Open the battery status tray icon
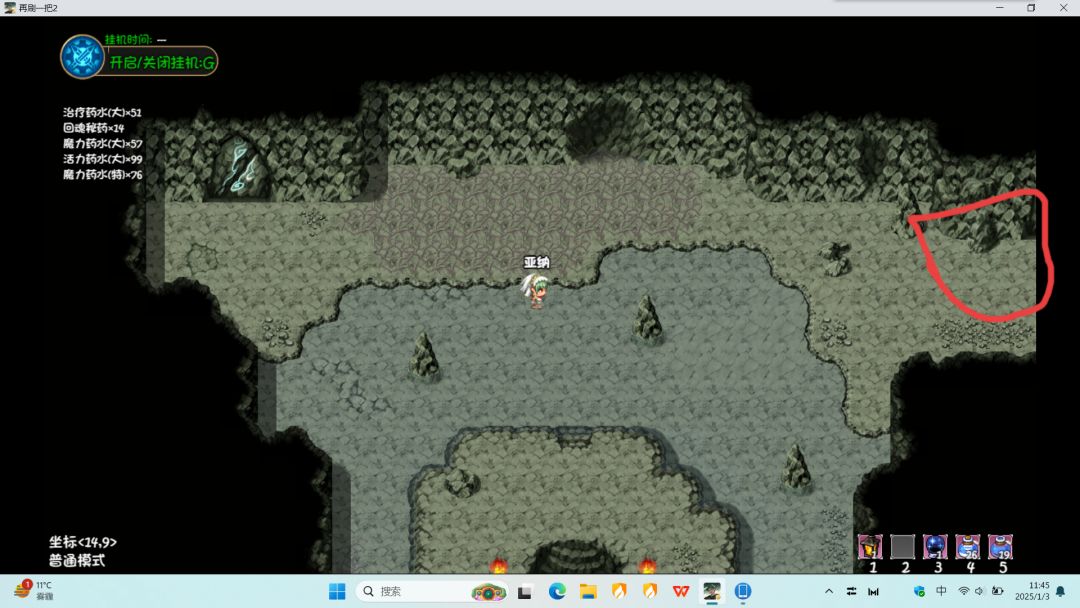The width and height of the screenshot is (1080, 608). 997,591
